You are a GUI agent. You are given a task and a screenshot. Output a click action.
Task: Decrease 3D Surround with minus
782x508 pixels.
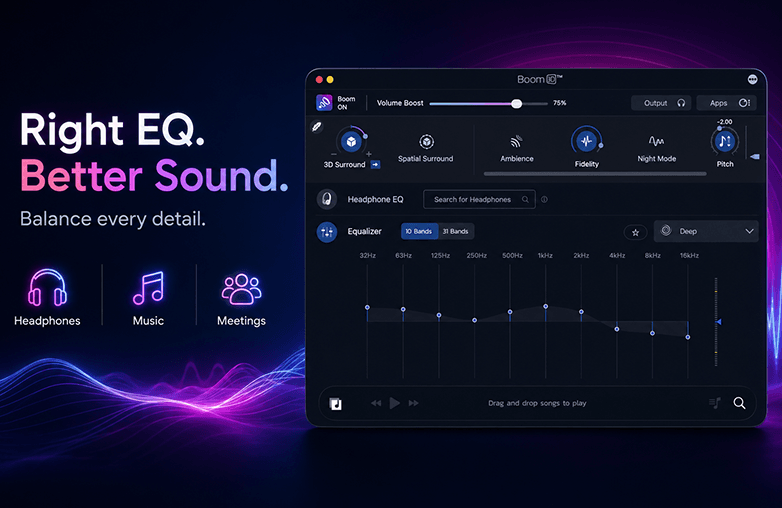pyautogui.click(x=334, y=154)
